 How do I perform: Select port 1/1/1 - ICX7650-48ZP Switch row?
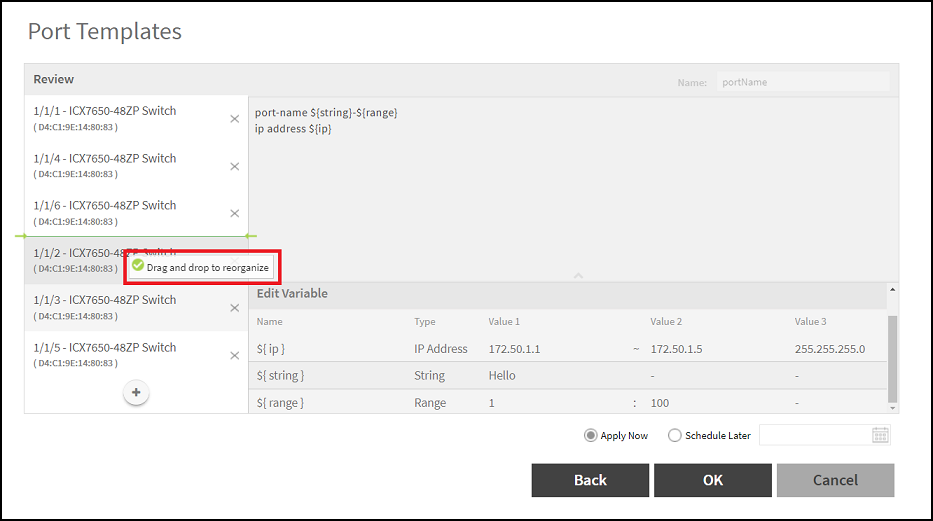[x=136, y=118]
